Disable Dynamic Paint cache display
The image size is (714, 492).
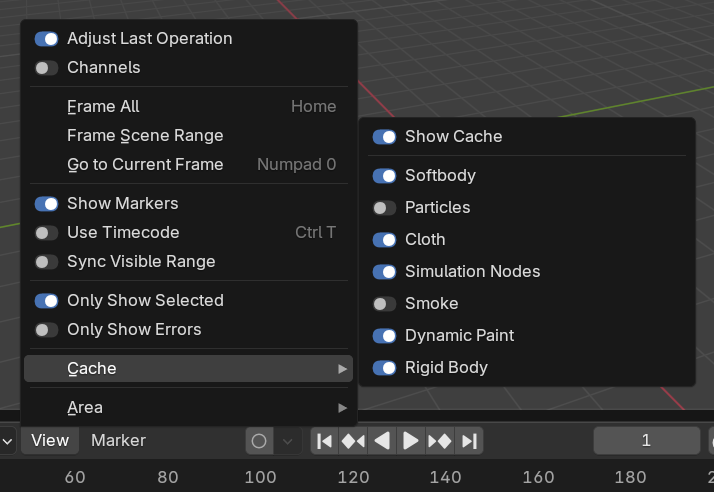384,336
